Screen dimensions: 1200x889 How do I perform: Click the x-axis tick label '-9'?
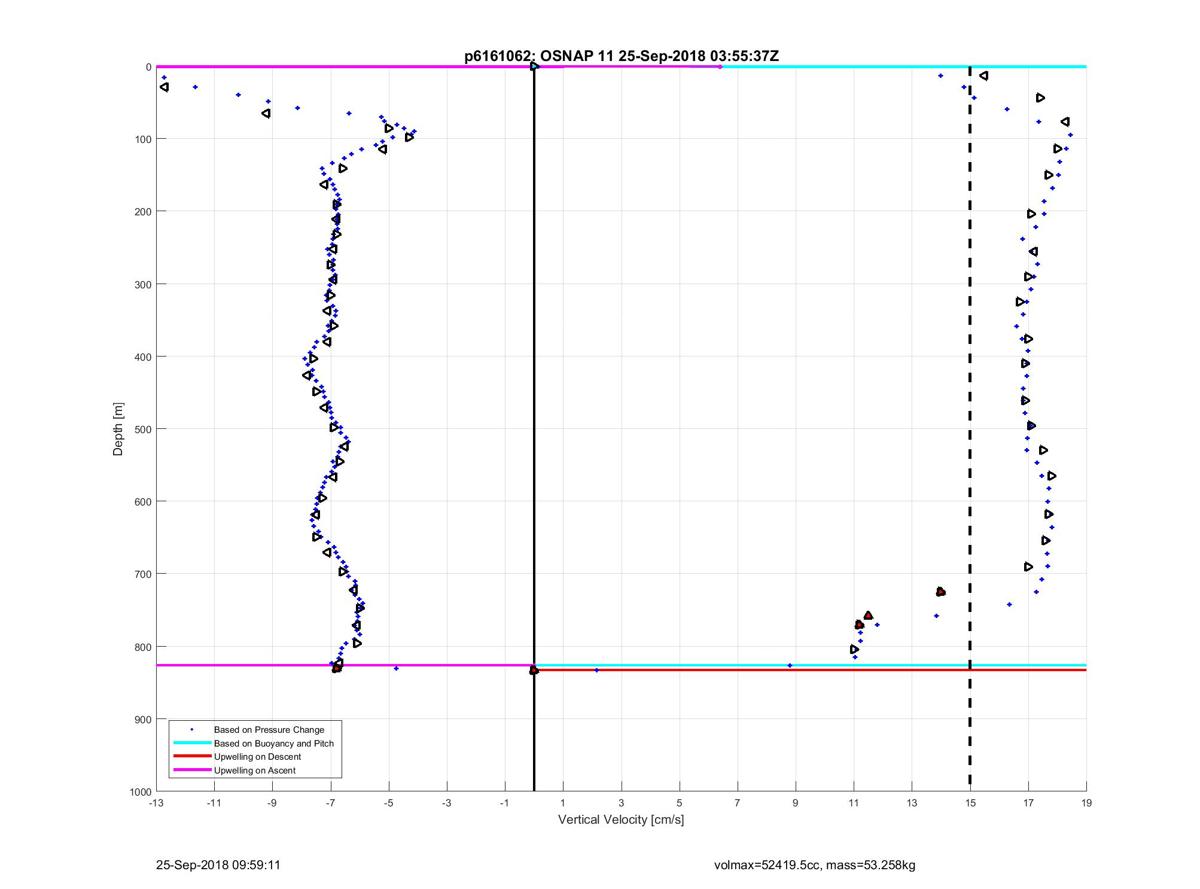coord(272,803)
